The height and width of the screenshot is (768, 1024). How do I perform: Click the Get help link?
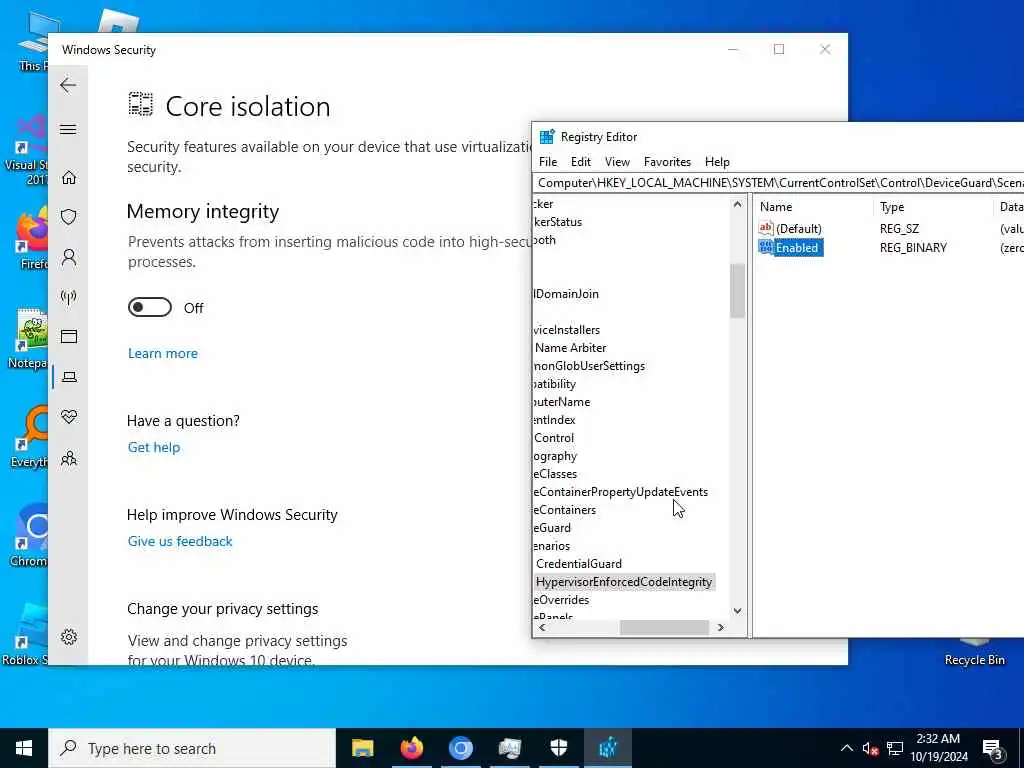tap(153, 447)
